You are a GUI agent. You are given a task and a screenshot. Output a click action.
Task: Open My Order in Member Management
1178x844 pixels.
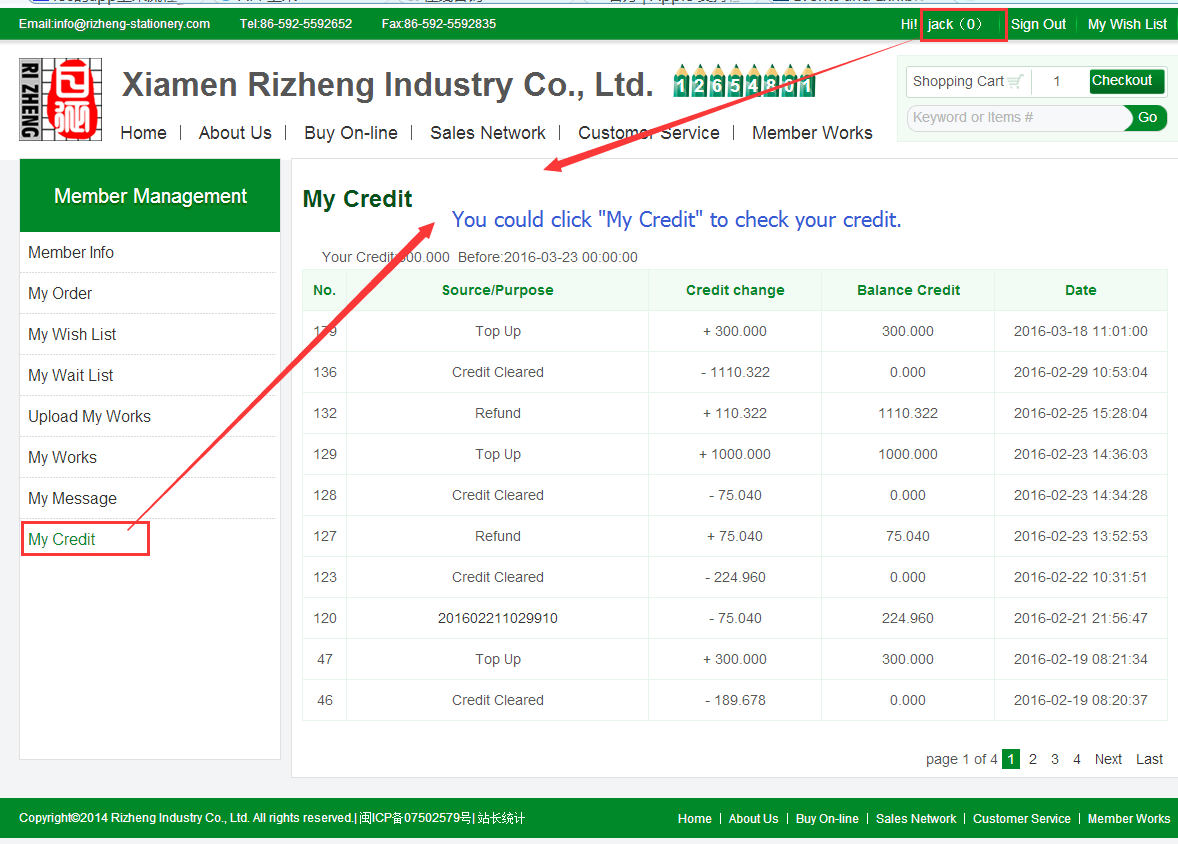point(60,293)
